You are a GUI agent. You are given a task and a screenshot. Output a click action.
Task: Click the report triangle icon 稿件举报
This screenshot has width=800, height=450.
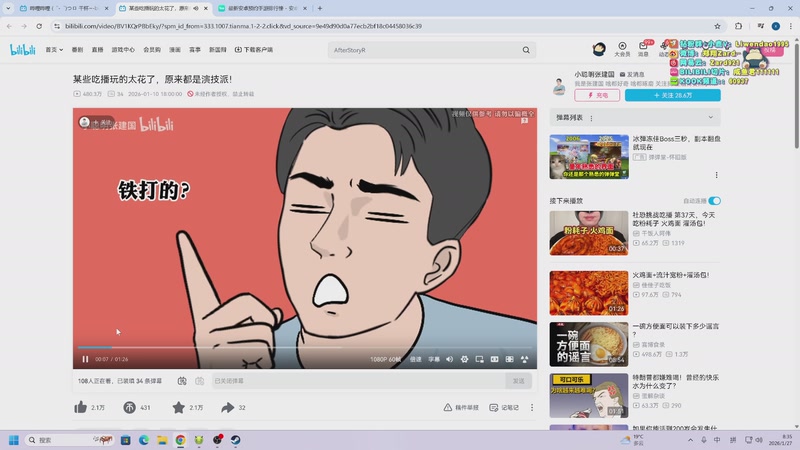coord(447,407)
